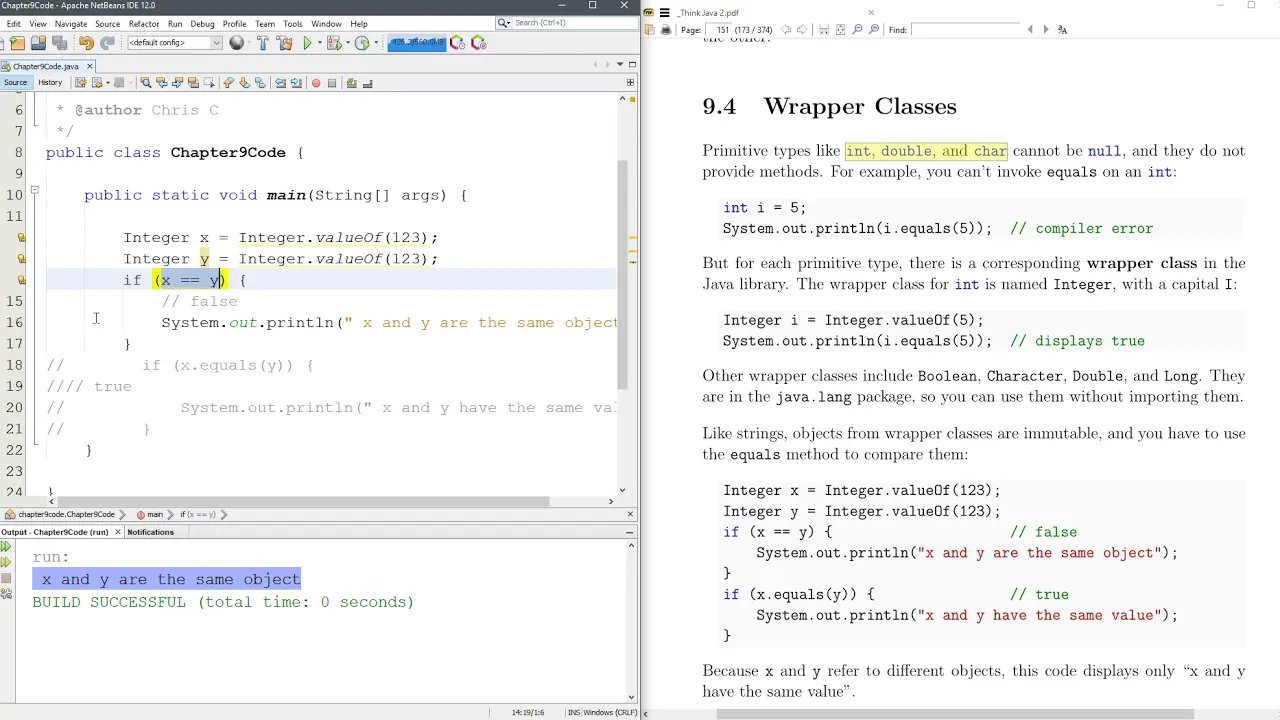Image resolution: width=1280 pixels, height=720 pixels.
Task: Click Shift Line Right icon in editor toolbar
Action: click(297, 83)
